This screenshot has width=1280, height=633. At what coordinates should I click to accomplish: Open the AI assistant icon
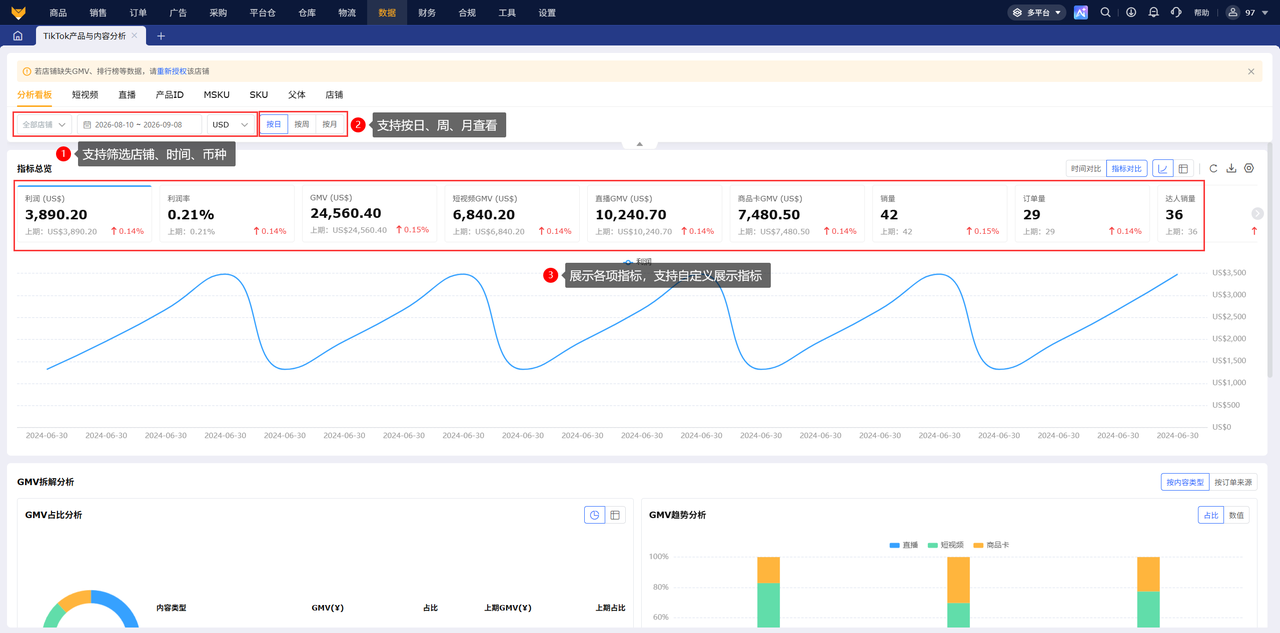click(x=1081, y=13)
